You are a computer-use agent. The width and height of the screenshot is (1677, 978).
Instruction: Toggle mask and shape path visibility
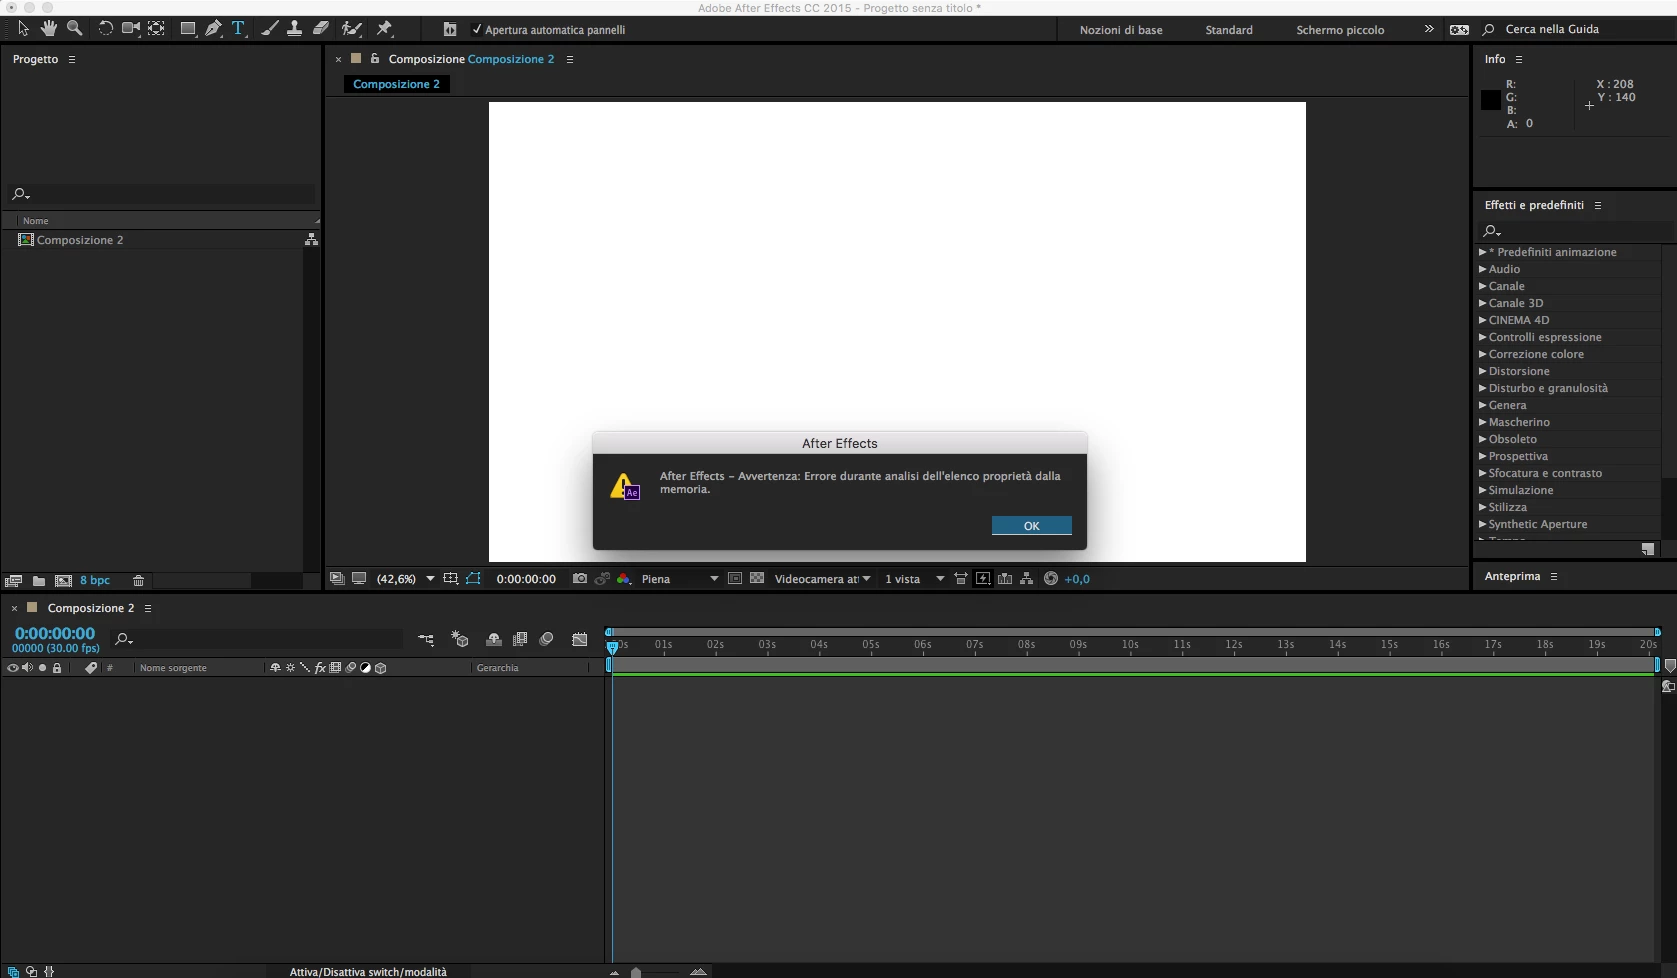[473, 579]
